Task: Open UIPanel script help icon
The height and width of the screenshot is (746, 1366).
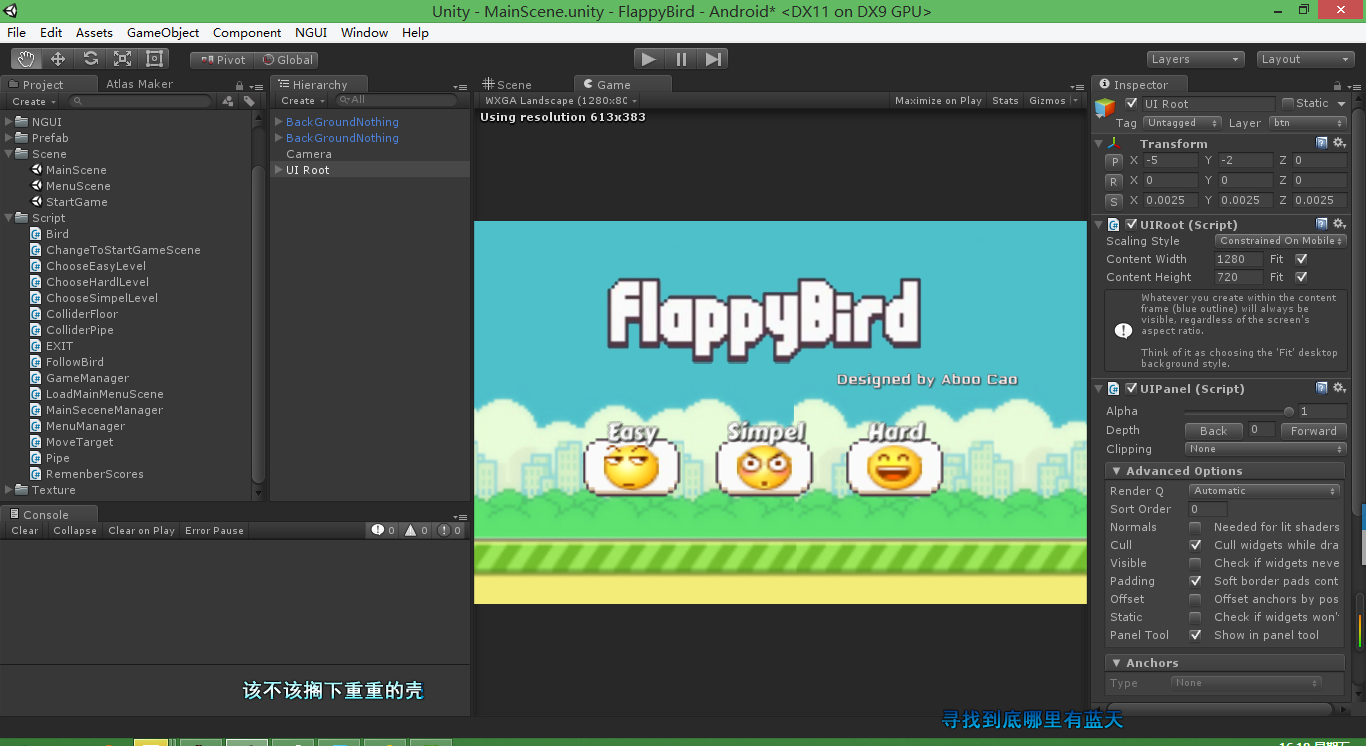Action: point(1322,388)
